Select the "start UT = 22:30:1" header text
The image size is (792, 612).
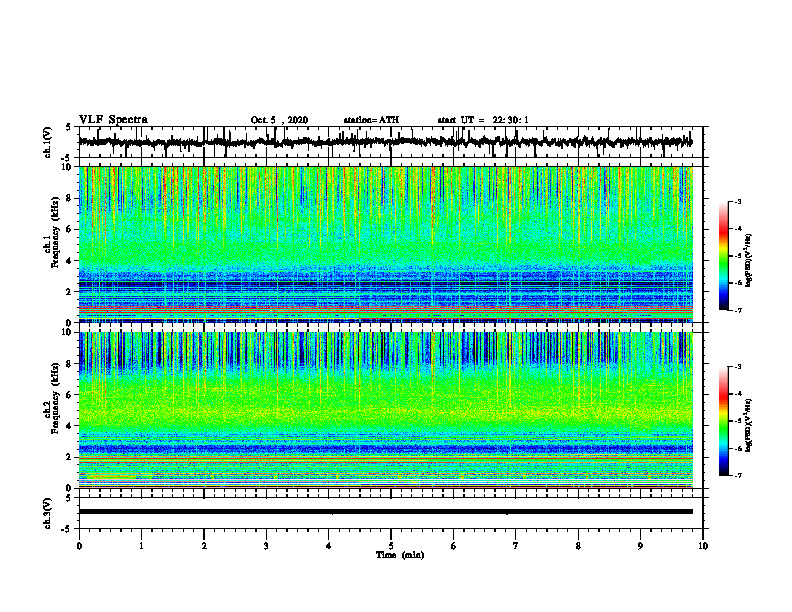click(x=483, y=120)
